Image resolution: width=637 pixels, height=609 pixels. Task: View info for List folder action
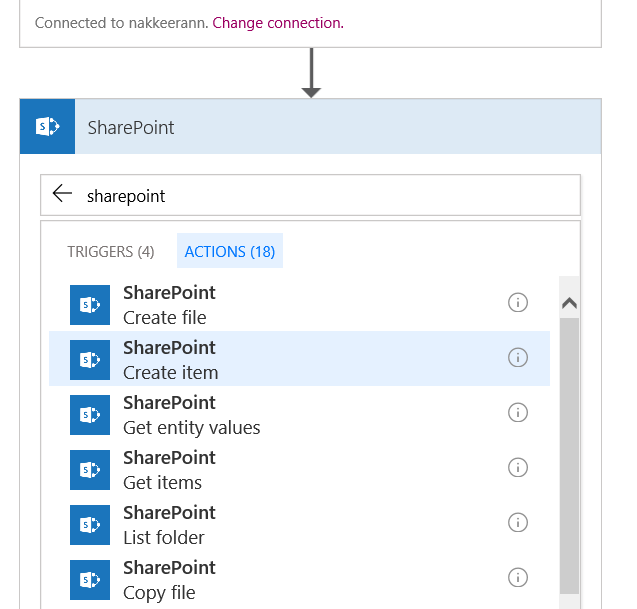point(518,522)
